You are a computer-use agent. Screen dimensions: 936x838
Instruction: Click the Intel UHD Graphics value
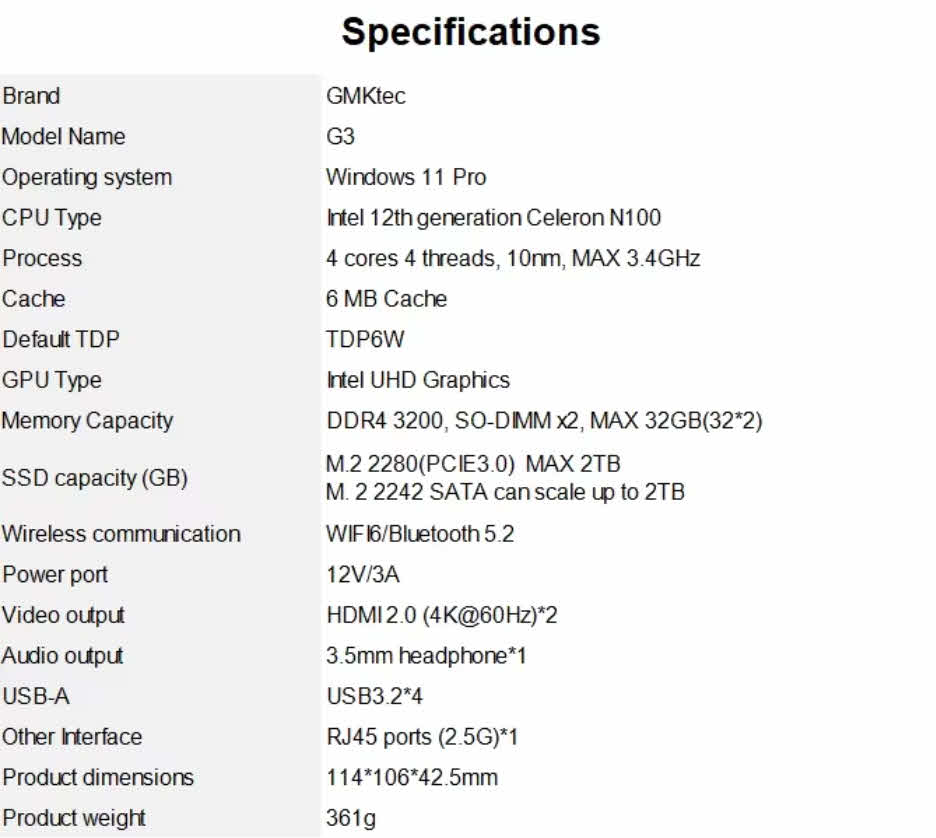417,380
